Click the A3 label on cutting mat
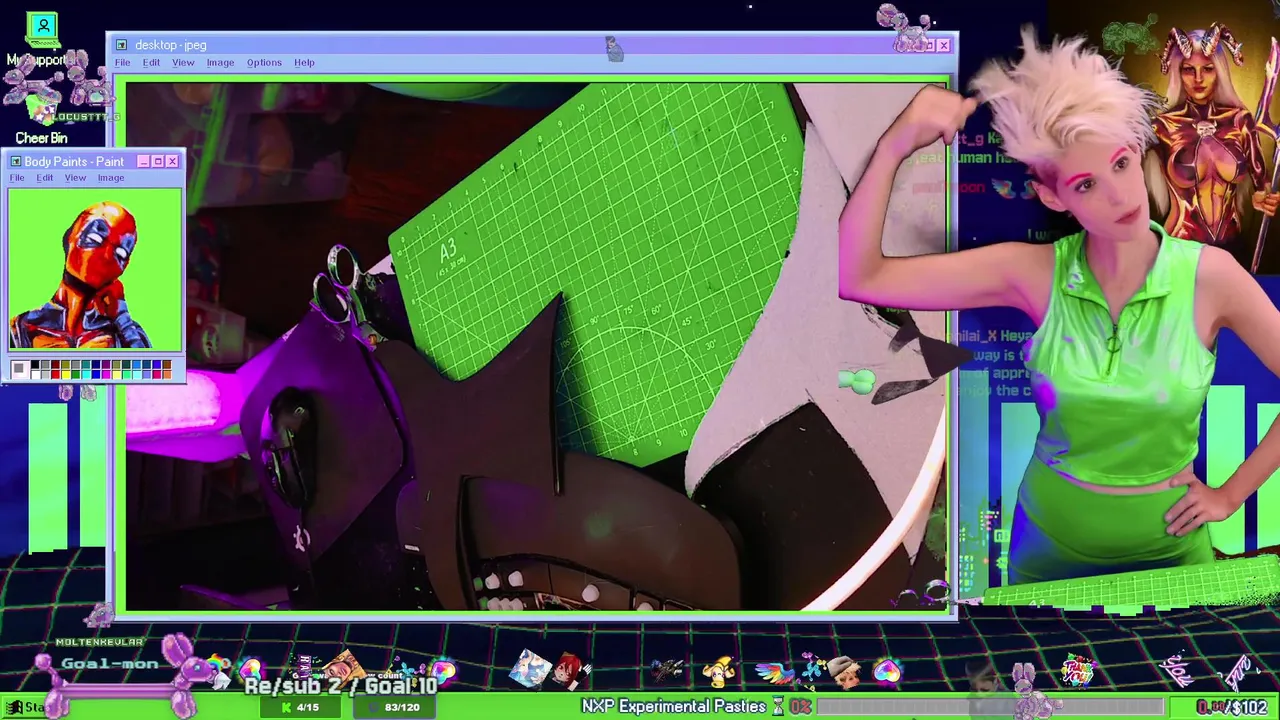Image resolution: width=1280 pixels, height=720 pixels. [x=446, y=250]
